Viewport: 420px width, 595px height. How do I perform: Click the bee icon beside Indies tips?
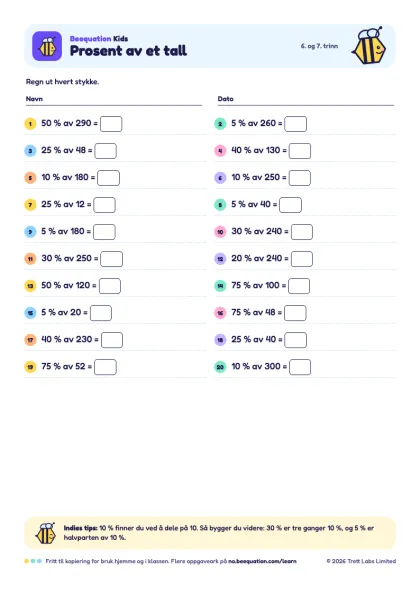46,533
